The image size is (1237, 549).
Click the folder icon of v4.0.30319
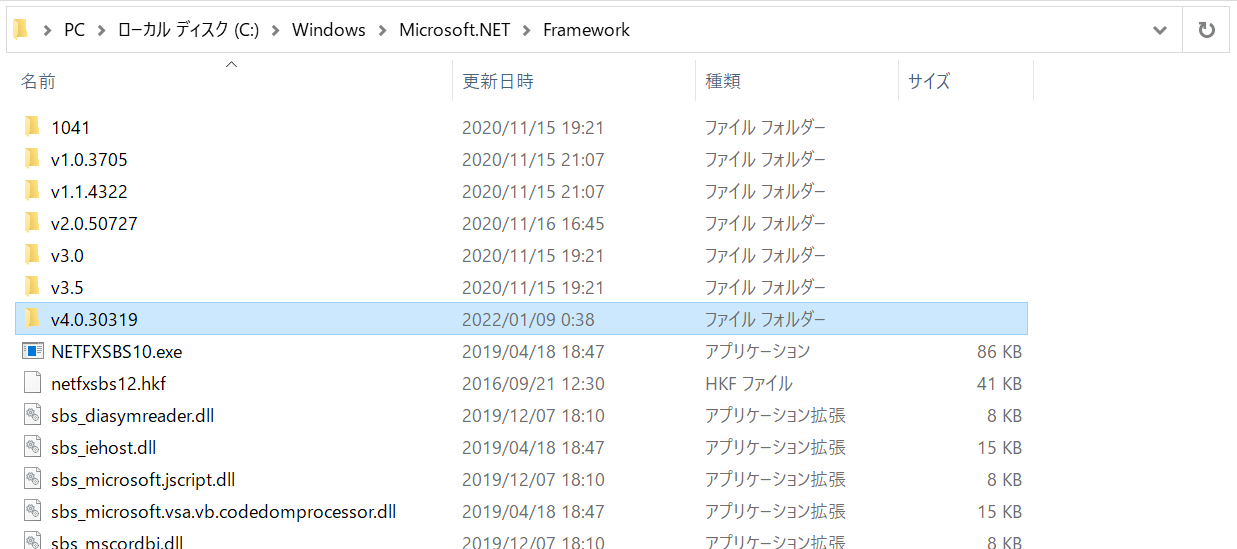(x=33, y=320)
